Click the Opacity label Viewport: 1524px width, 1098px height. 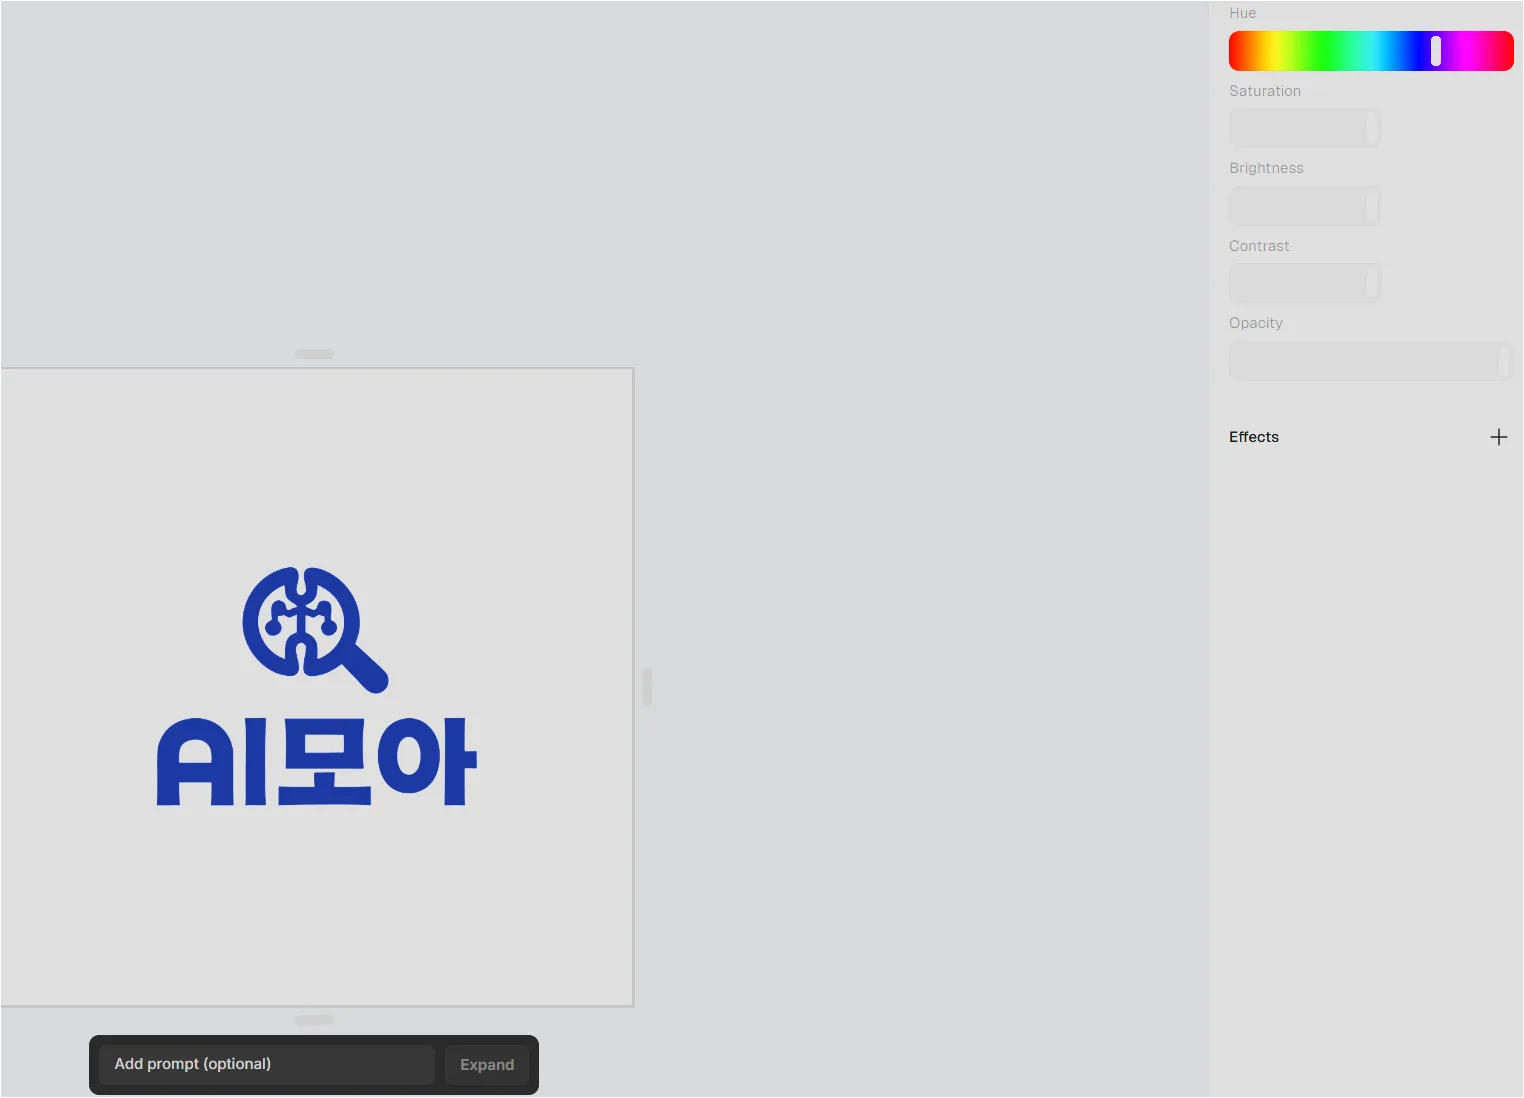1256,323
